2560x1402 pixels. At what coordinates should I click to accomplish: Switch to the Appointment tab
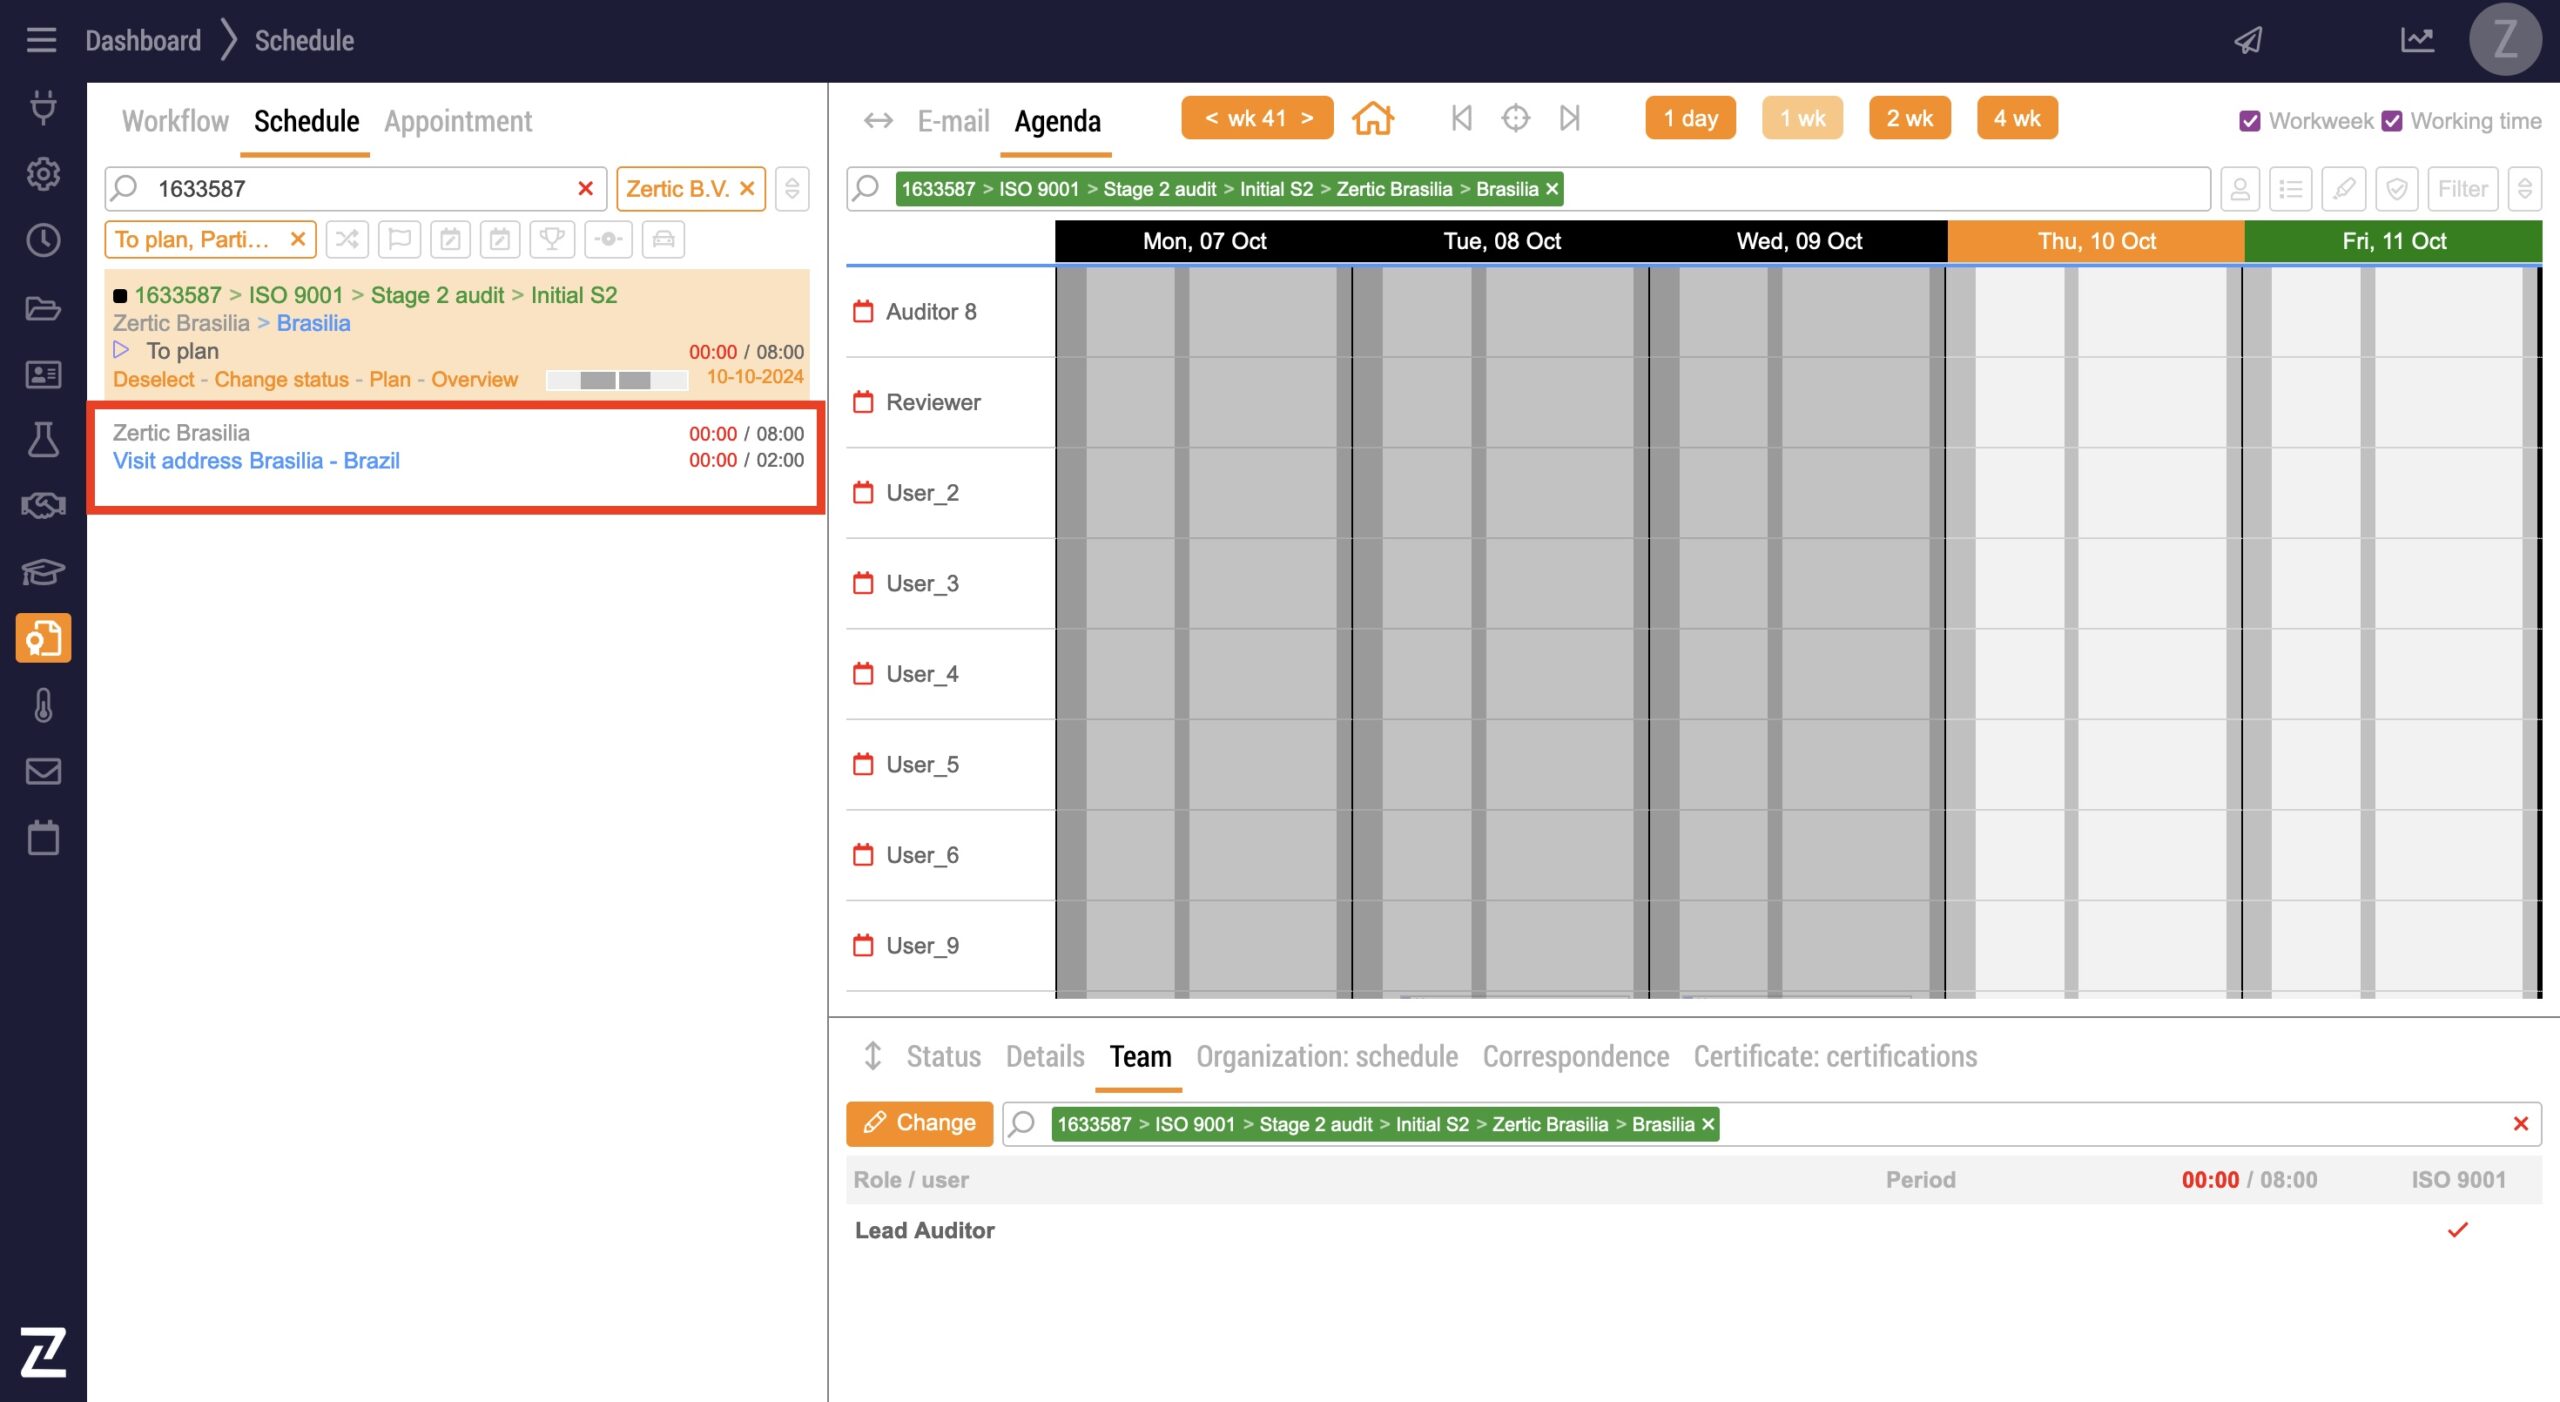click(x=458, y=122)
